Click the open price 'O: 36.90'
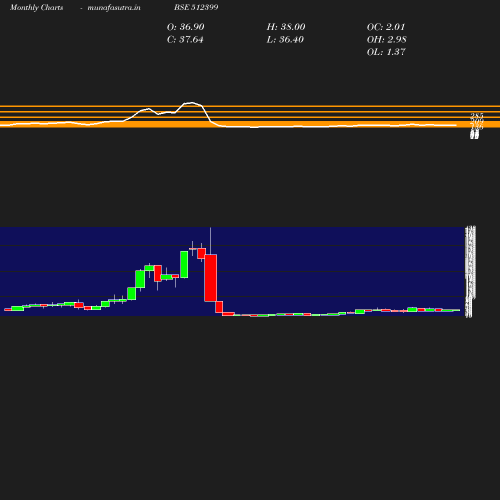Screen dimensions: 500x500 pyautogui.click(x=186, y=27)
